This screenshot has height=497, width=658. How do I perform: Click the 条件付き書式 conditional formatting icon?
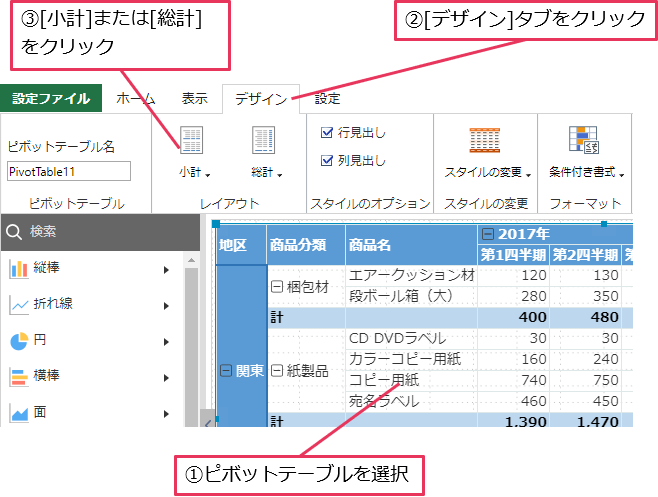pyautogui.click(x=581, y=141)
